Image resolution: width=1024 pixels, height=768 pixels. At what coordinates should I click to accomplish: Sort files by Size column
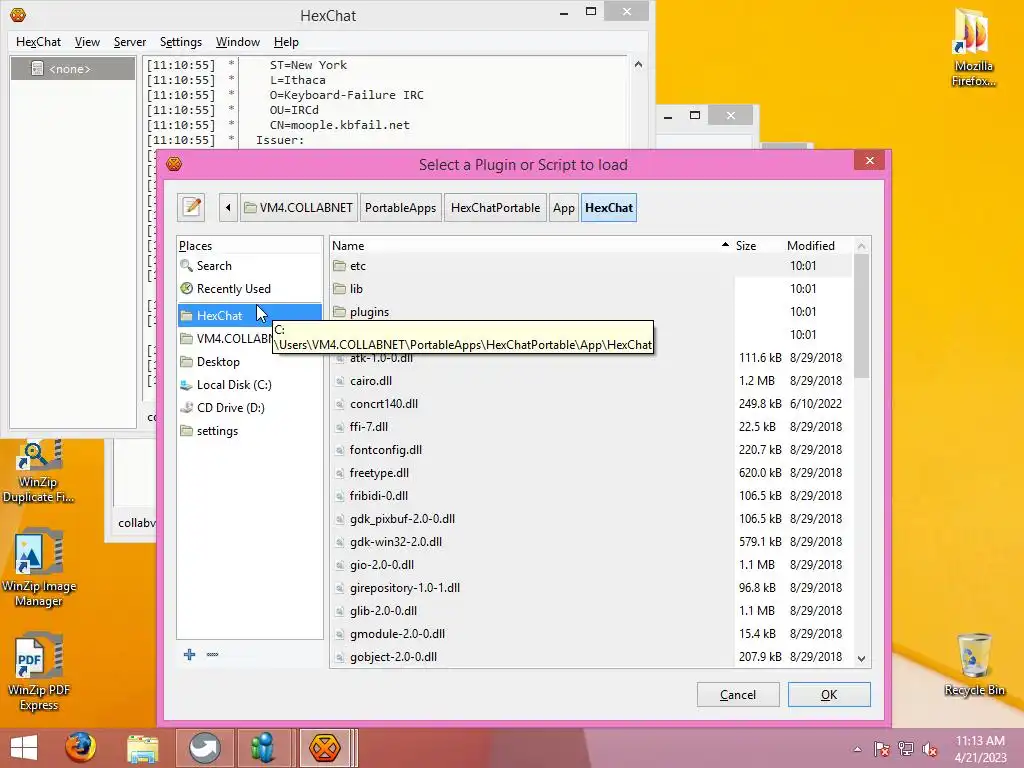point(758,246)
